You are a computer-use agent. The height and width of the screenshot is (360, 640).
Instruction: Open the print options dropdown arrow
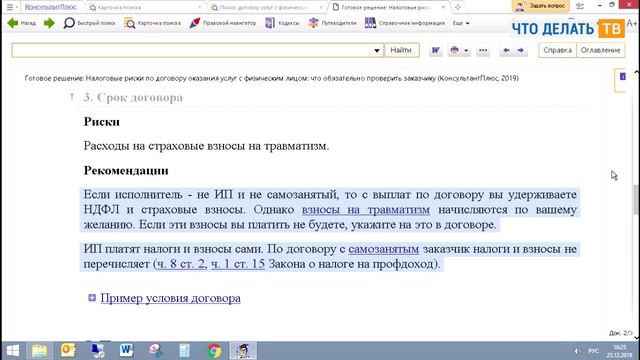[x=466, y=51]
